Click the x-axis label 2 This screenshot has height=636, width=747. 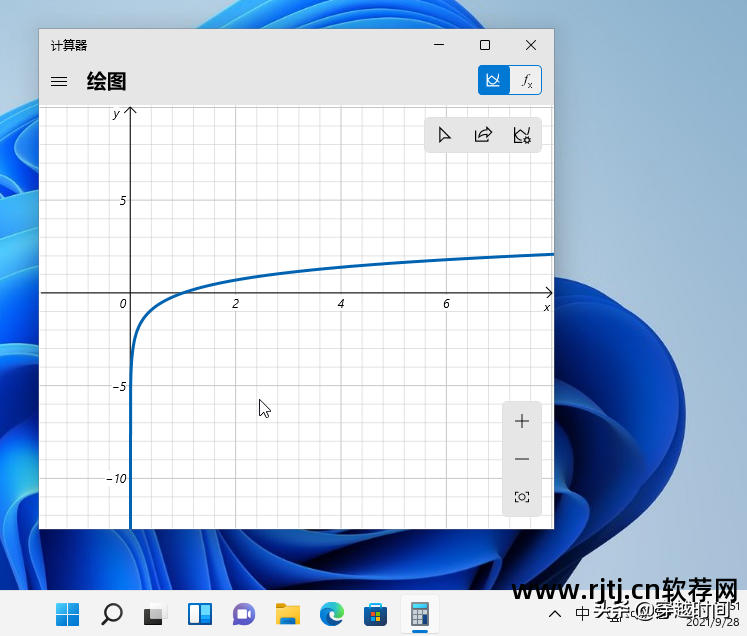pos(236,304)
